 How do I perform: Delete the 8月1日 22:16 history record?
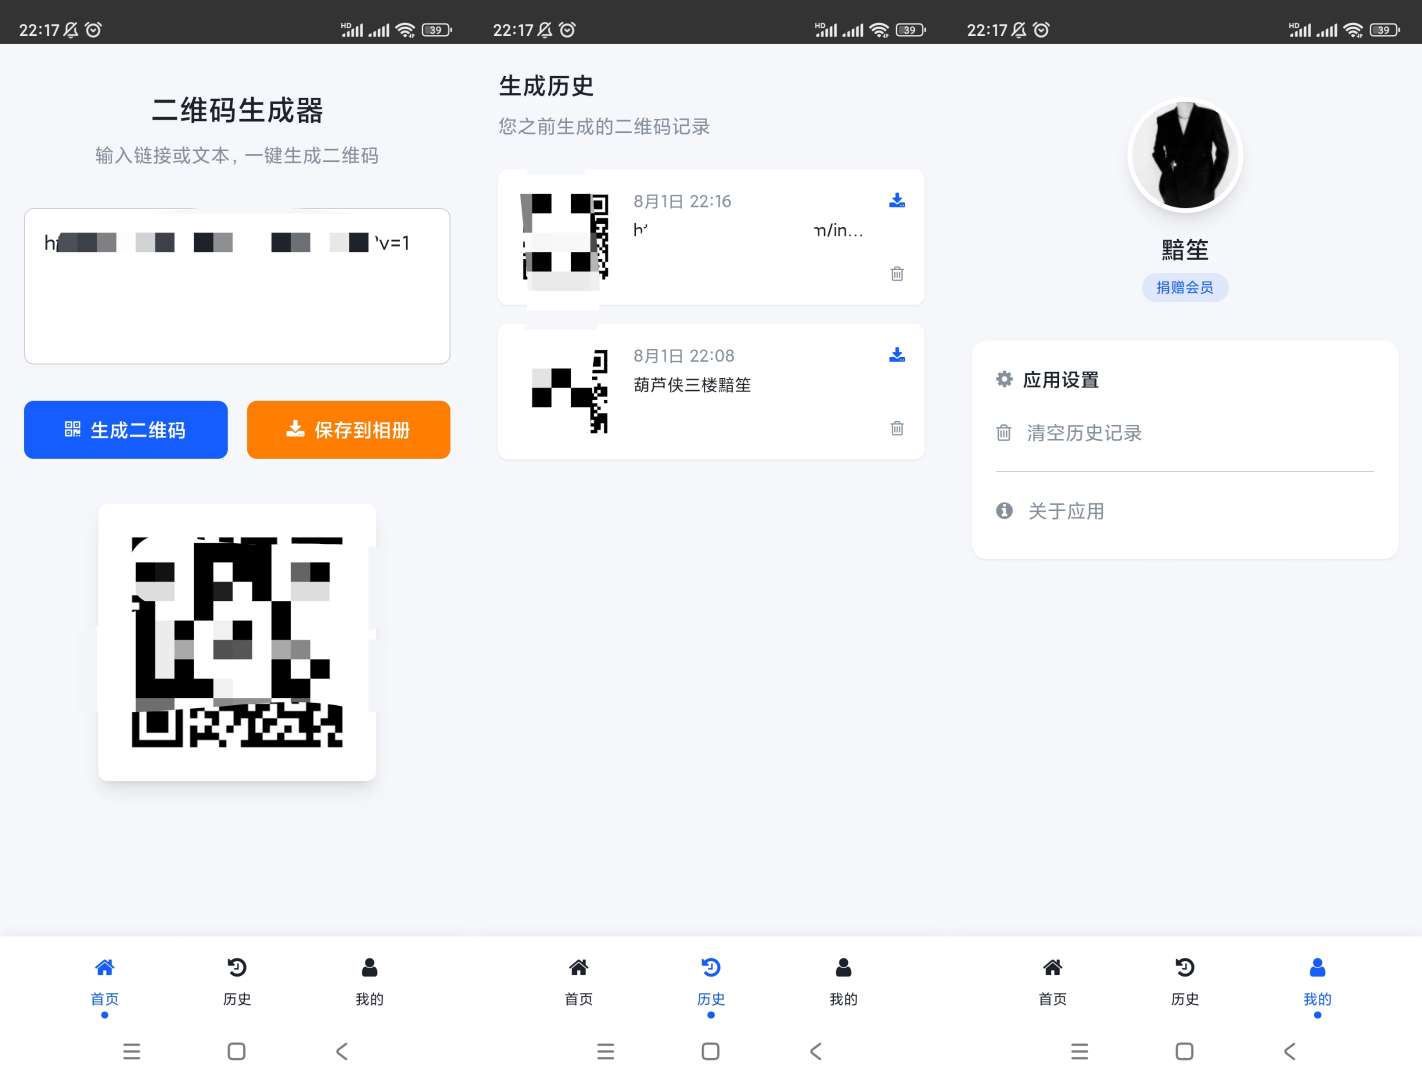[x=897, y=274]
